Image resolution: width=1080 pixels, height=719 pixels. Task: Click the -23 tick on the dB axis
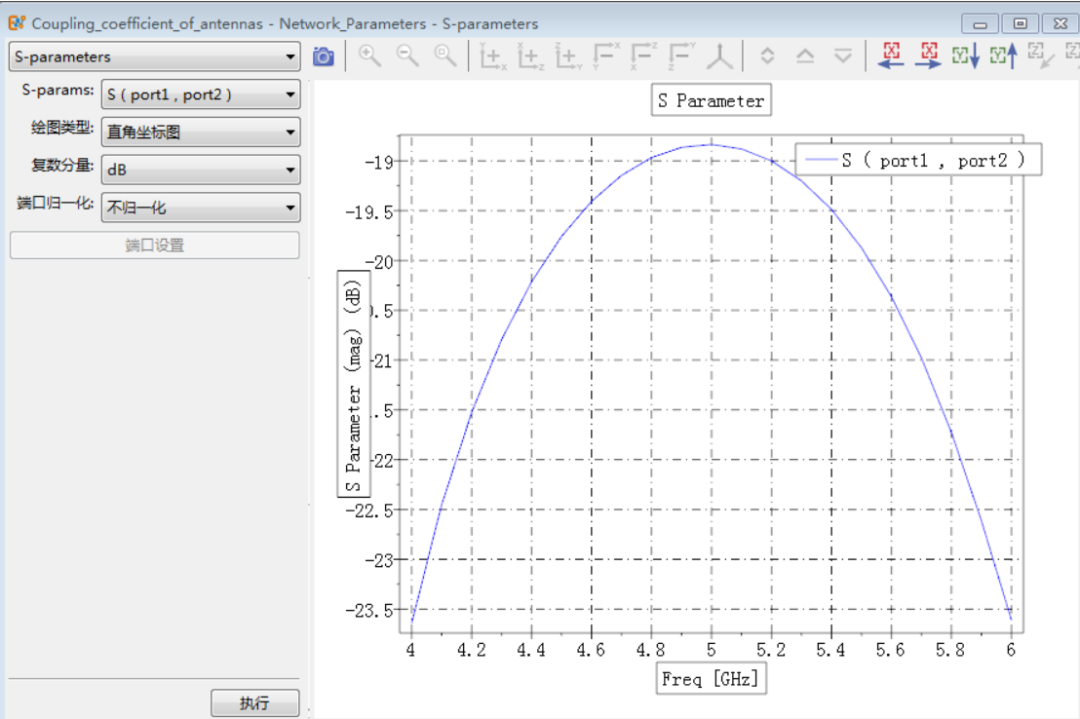click(379, 560)
